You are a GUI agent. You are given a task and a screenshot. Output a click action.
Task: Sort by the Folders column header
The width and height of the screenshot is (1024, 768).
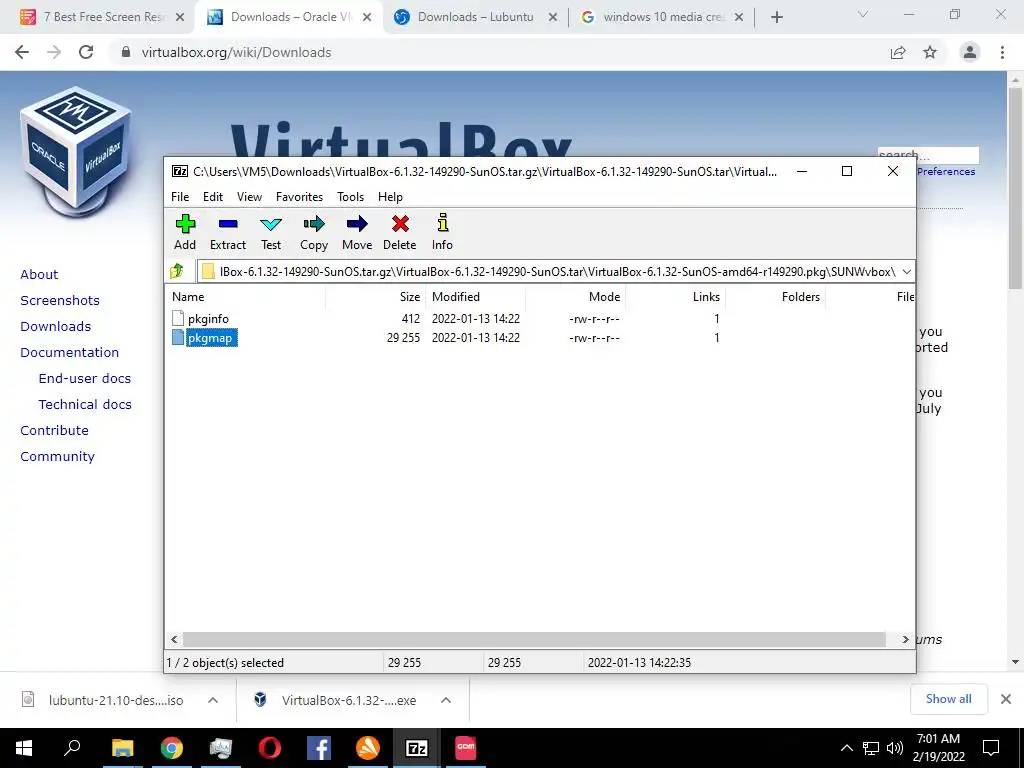click(775, 296)
